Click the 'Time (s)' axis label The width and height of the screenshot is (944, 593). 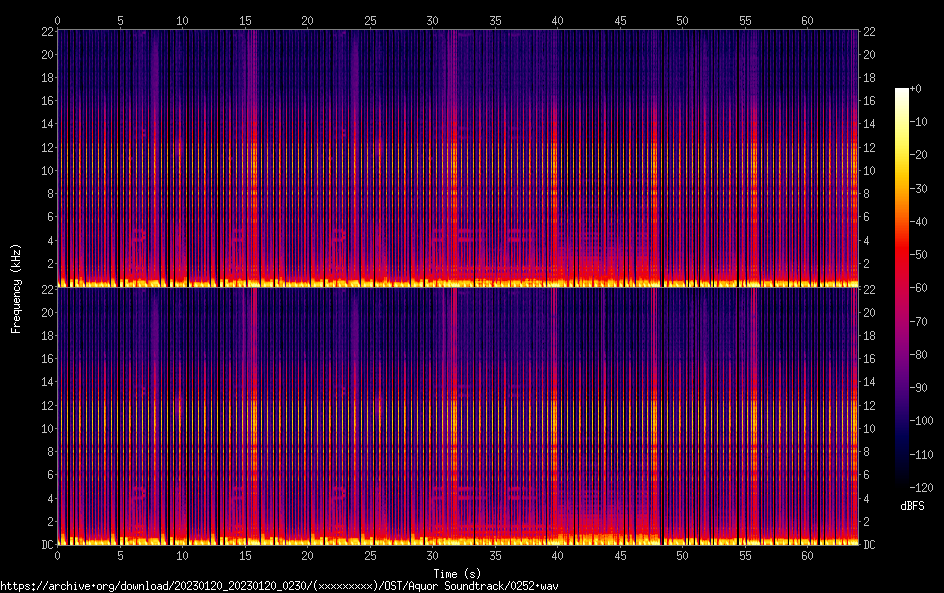[x=457, y=573]
